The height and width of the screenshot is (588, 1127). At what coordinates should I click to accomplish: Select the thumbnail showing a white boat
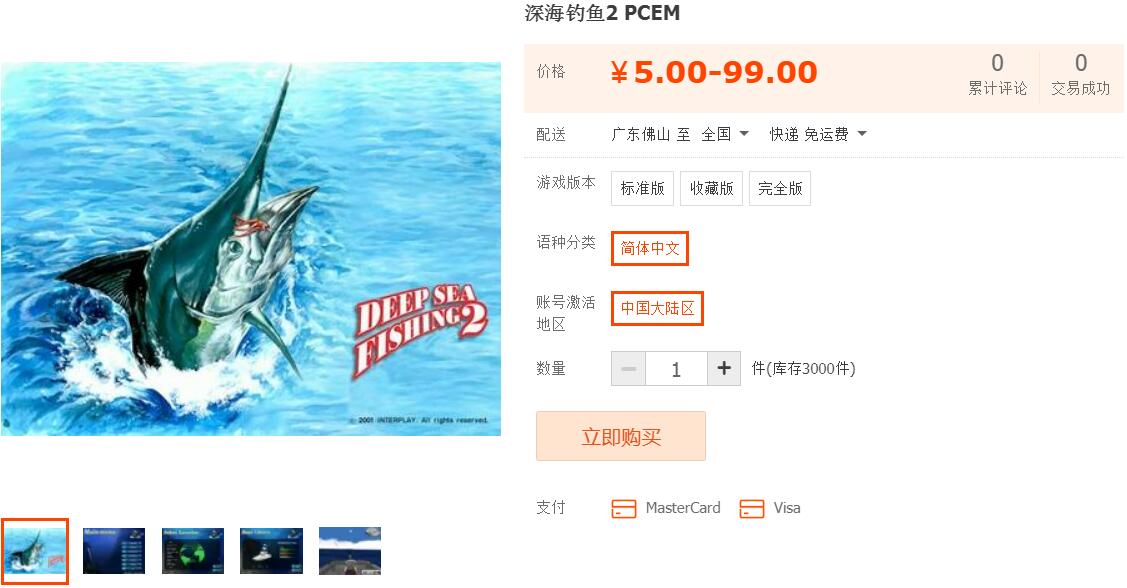pos(271,551)
